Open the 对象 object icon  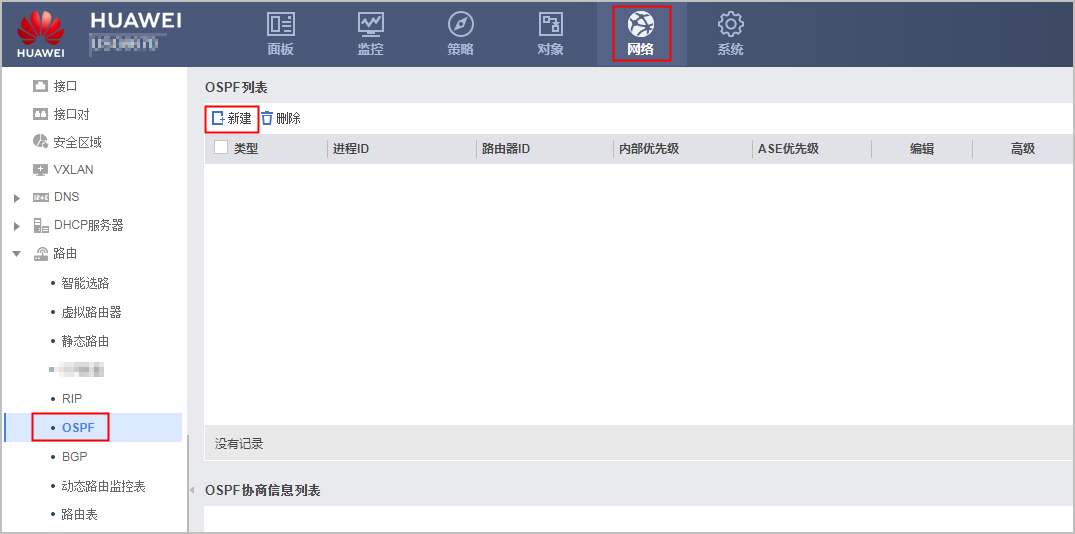[x=550, y=24]
